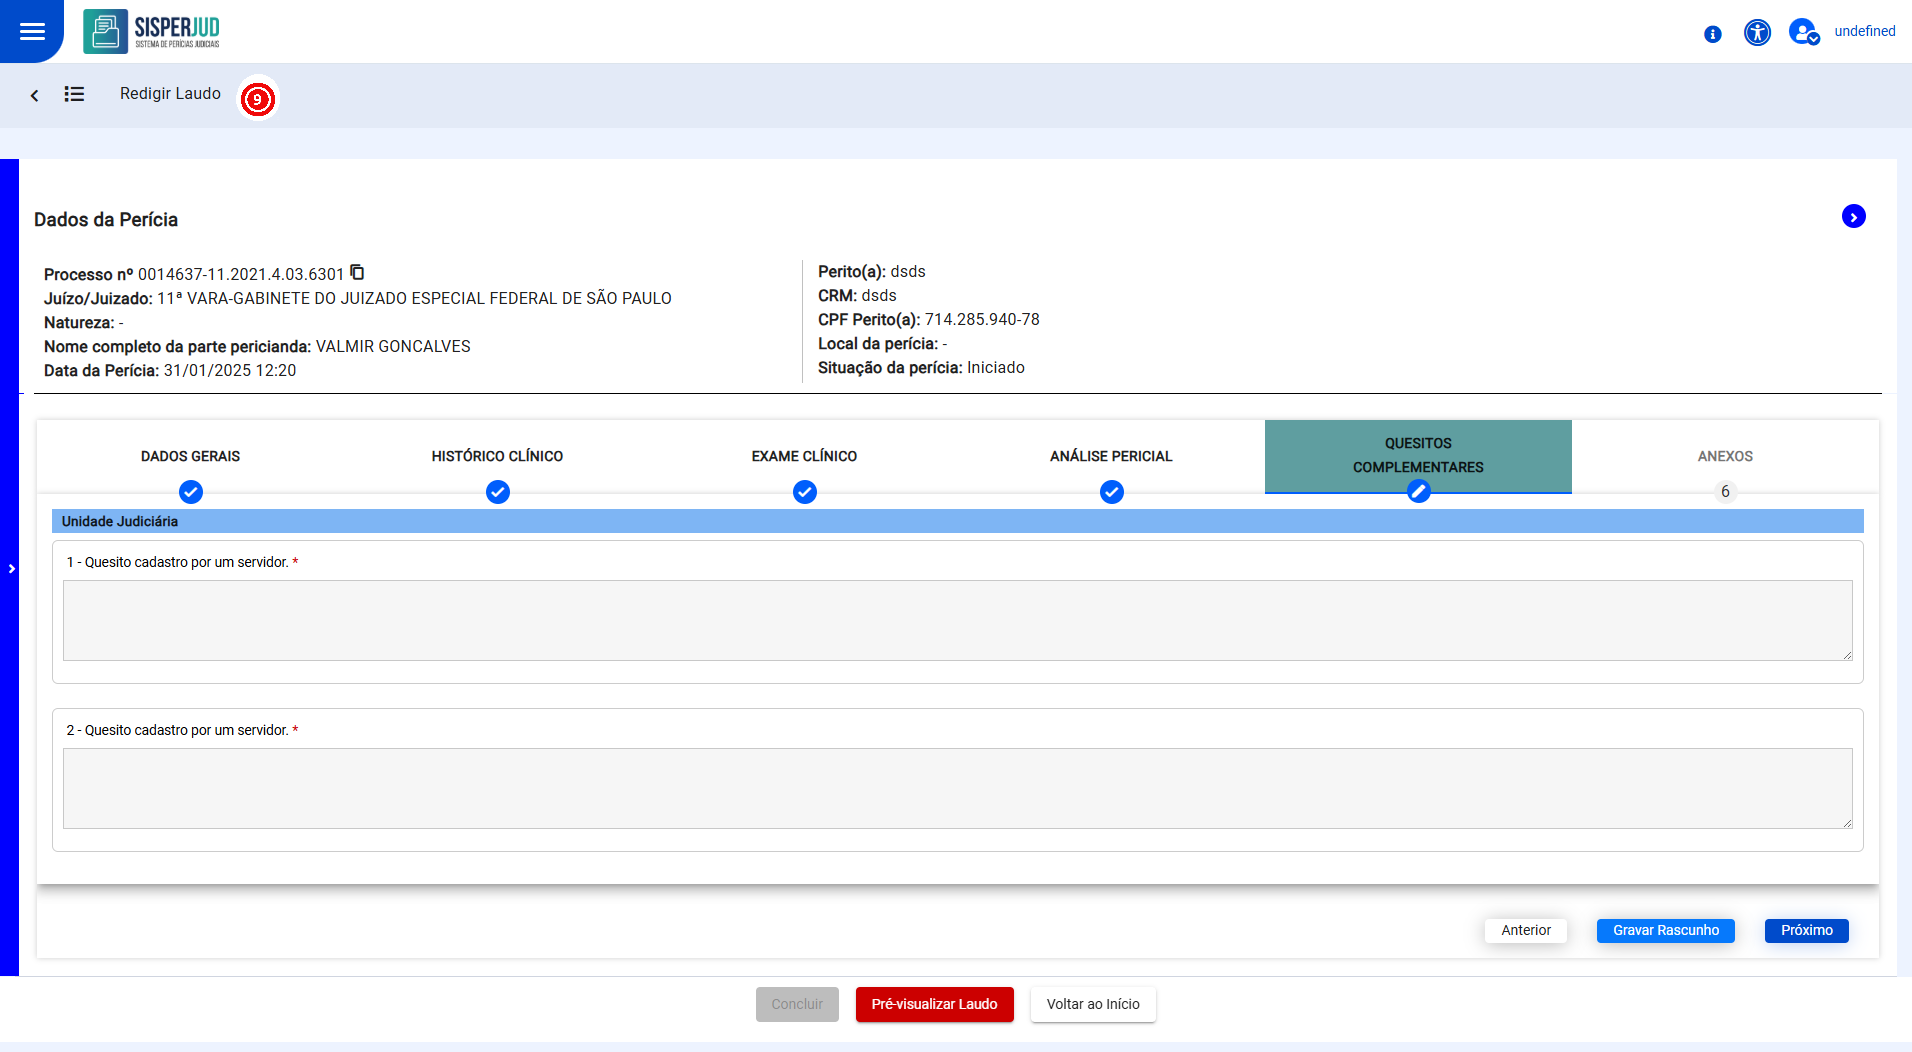Switch to the Anexos tab

[x=1725, y=456]
